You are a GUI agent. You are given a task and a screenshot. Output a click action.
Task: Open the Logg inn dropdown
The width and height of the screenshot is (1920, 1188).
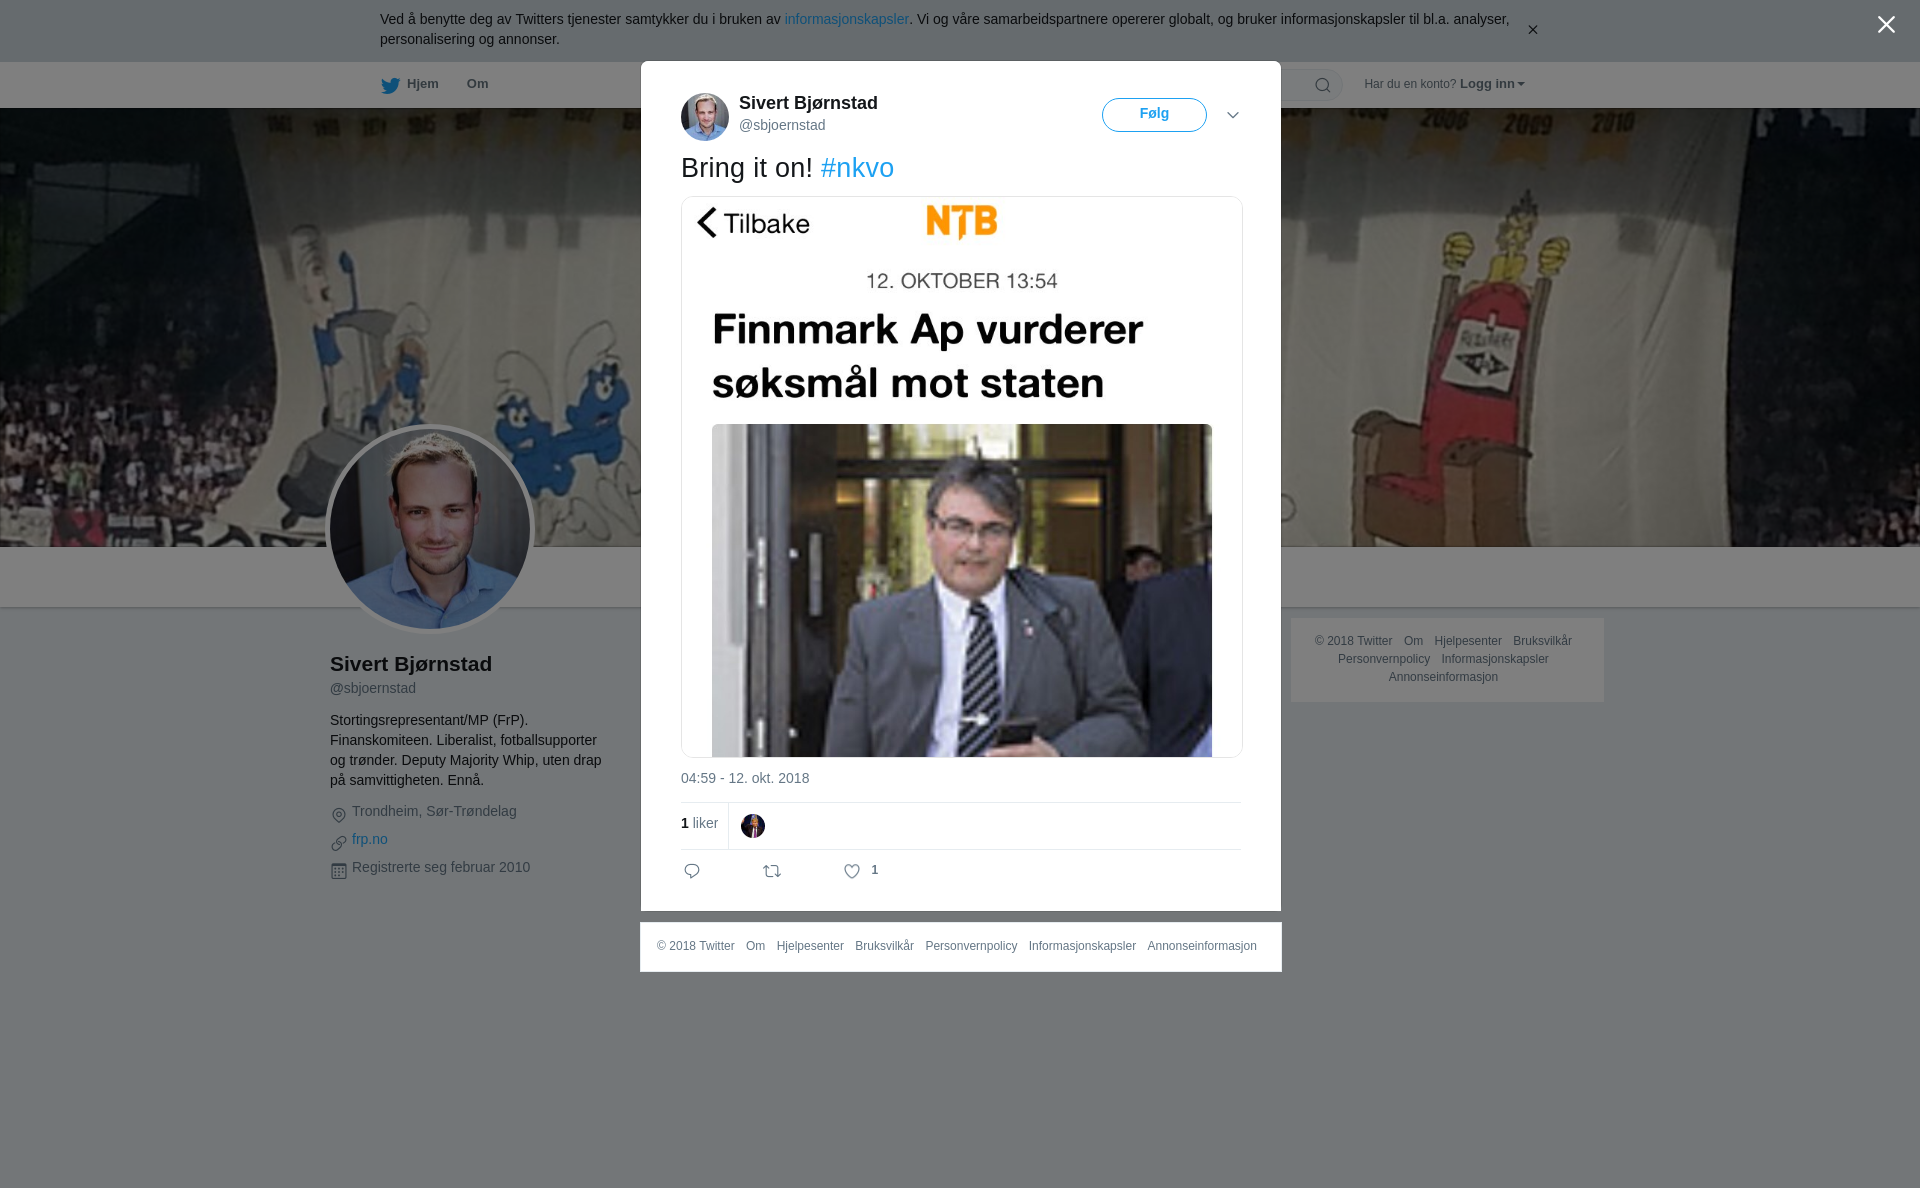coord(1492,84)
